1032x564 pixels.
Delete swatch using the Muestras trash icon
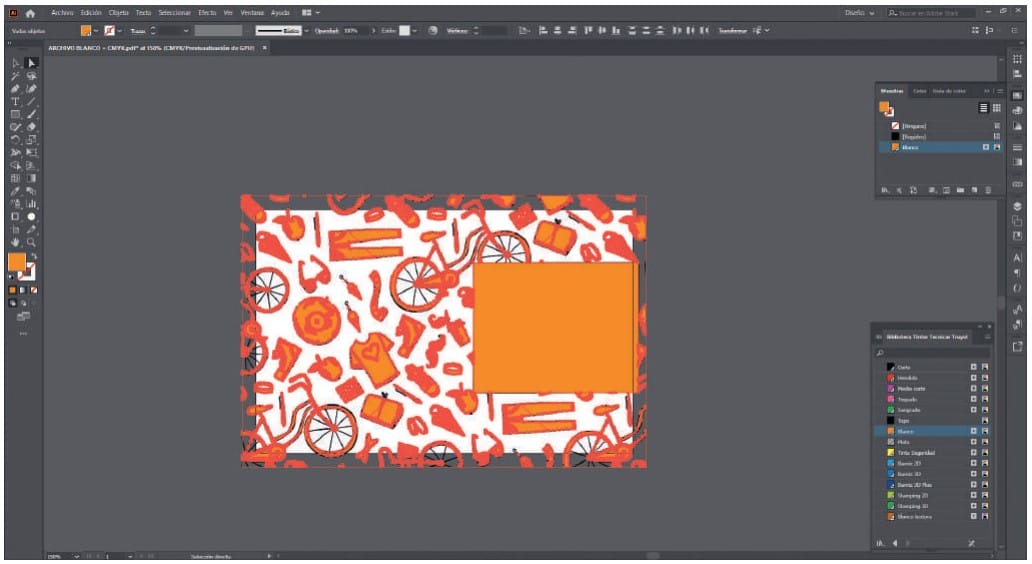pos(987,189)
